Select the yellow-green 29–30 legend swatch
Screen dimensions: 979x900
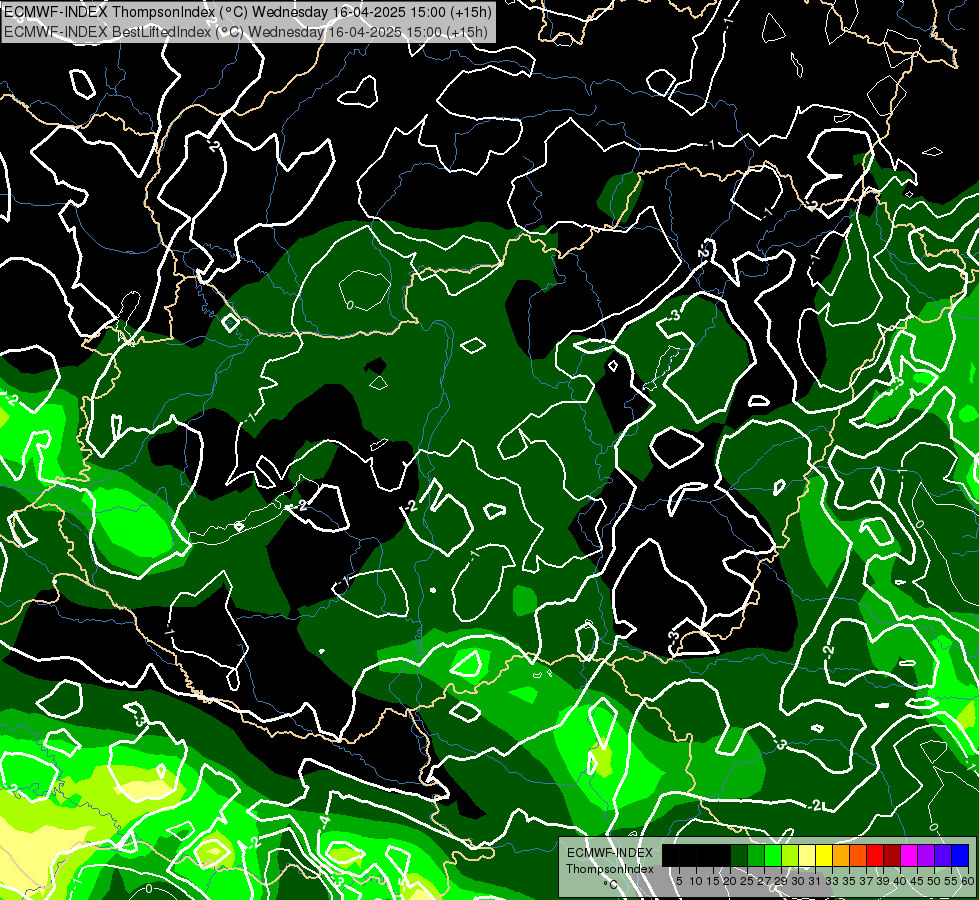[790, 855]
